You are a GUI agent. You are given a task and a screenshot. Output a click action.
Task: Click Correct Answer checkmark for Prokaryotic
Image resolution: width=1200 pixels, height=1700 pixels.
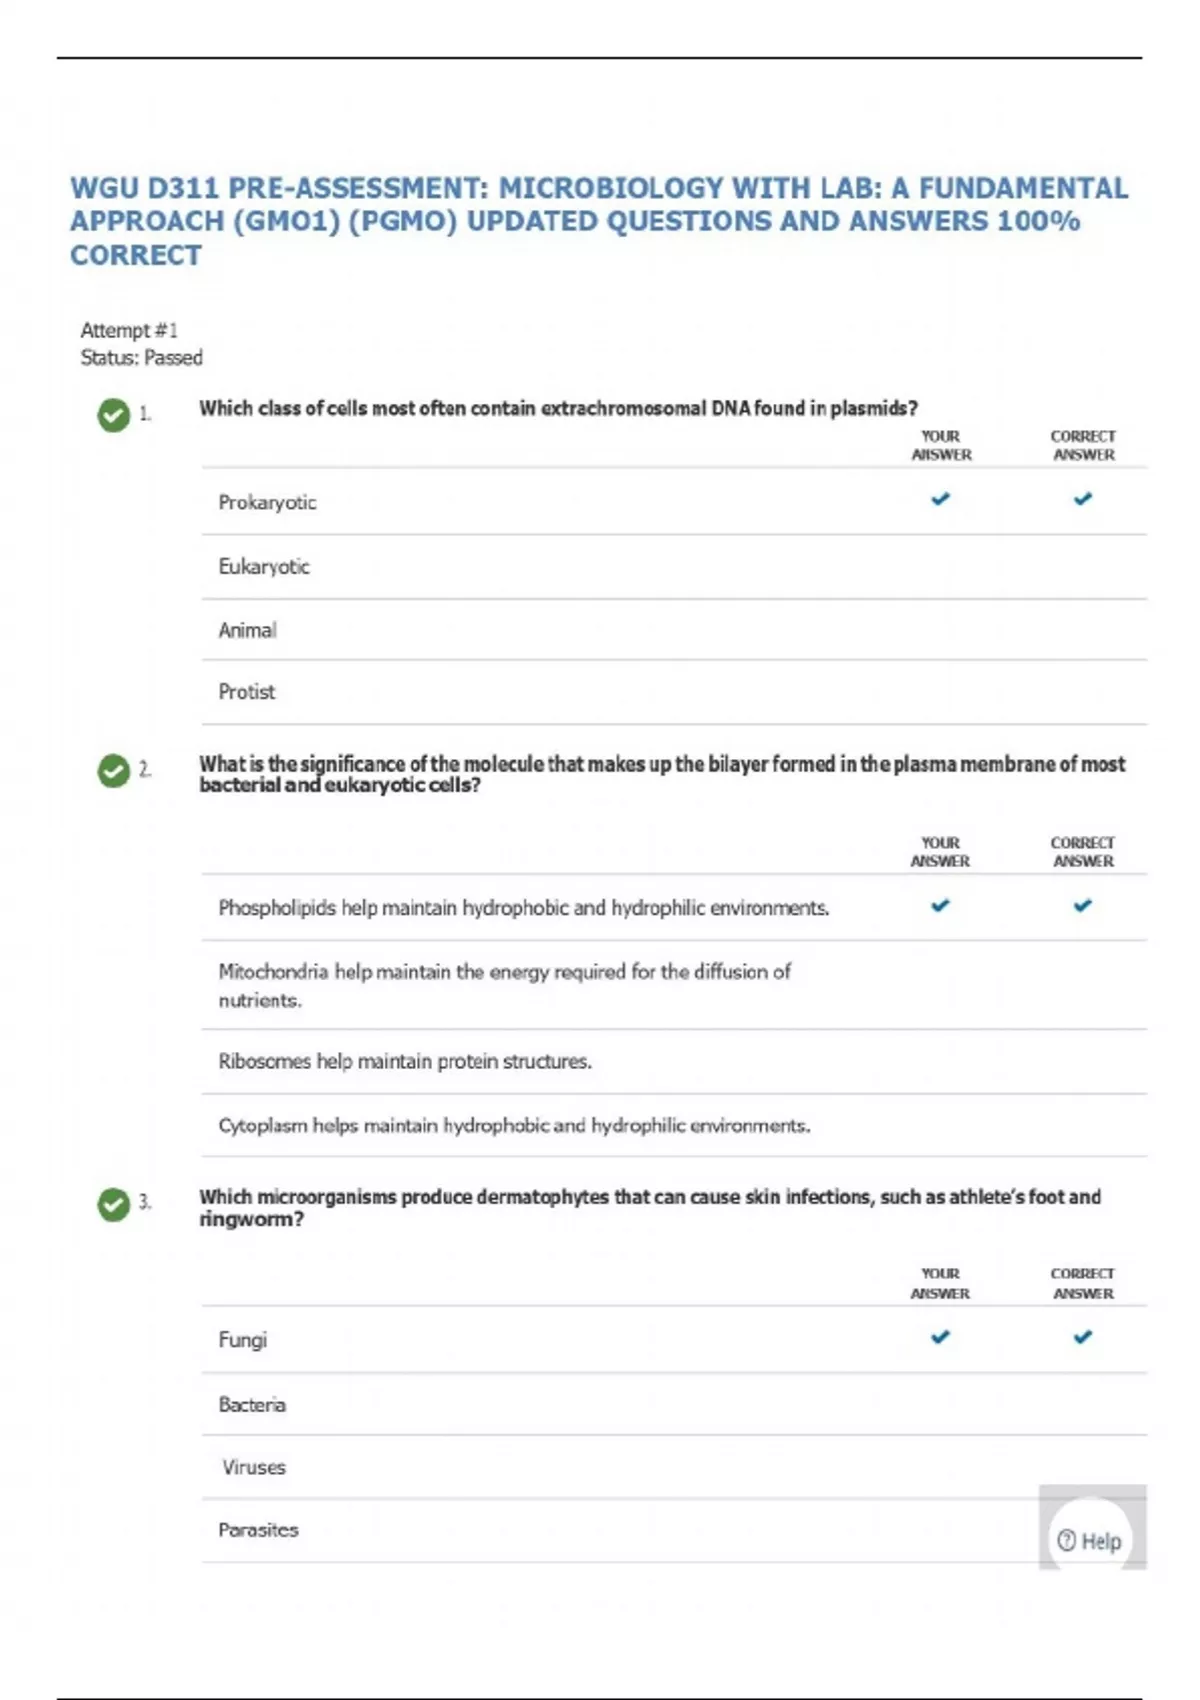pos(1083,499)
